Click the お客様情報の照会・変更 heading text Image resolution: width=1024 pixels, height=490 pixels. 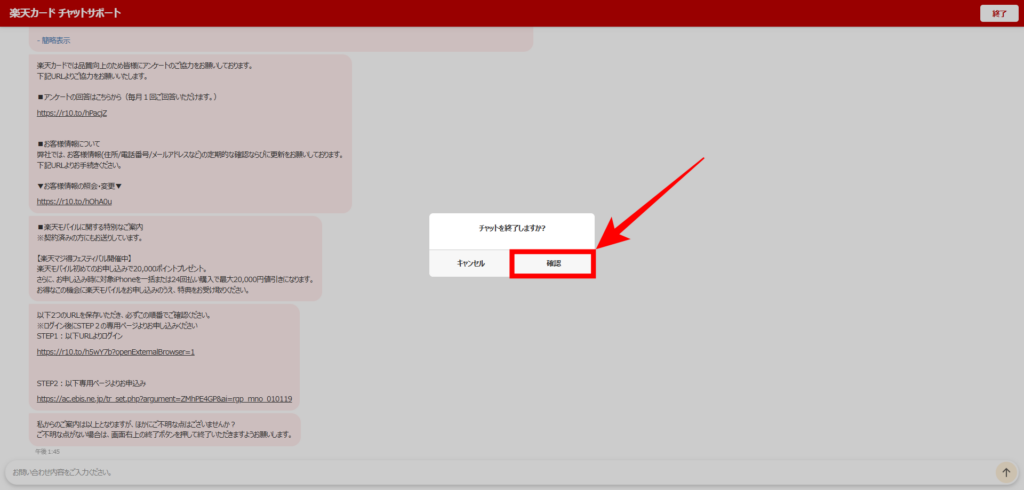[80, 186]
